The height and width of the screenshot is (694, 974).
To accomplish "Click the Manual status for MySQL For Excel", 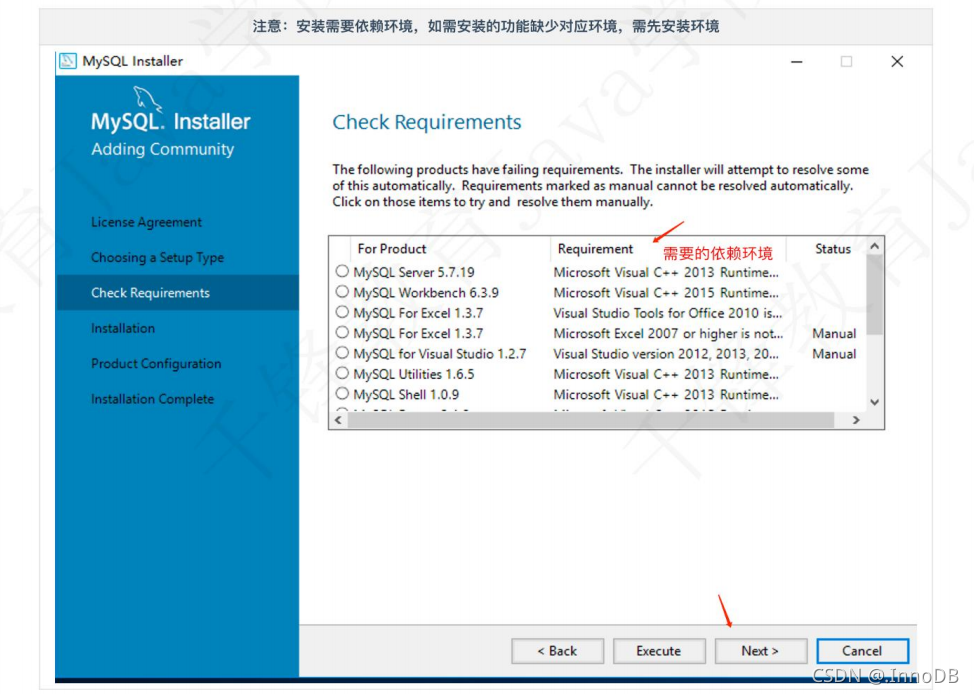I will (x=834, y=334).
